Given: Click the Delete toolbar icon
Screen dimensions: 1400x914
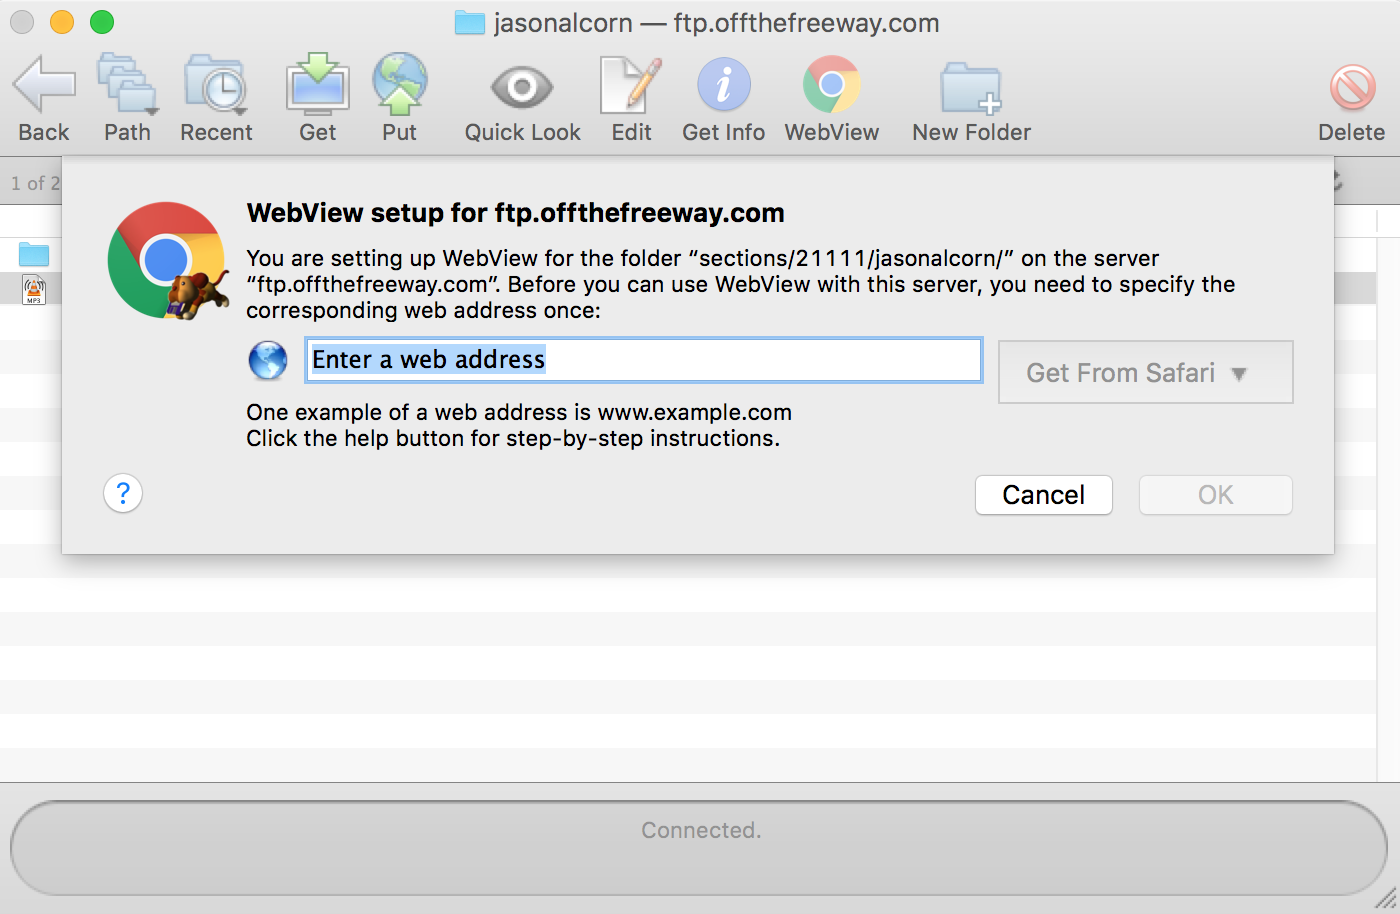Looking at the screenshot, I should (x=1352, y=87).
